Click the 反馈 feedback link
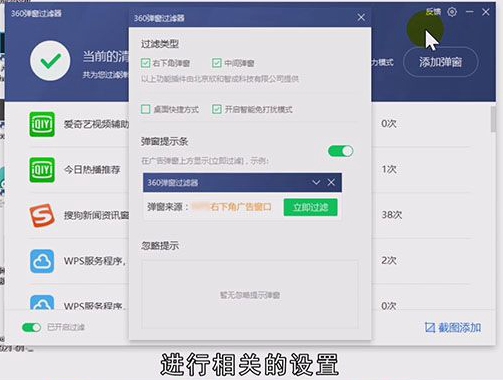The image size is (503, 380). pos(433,12)
